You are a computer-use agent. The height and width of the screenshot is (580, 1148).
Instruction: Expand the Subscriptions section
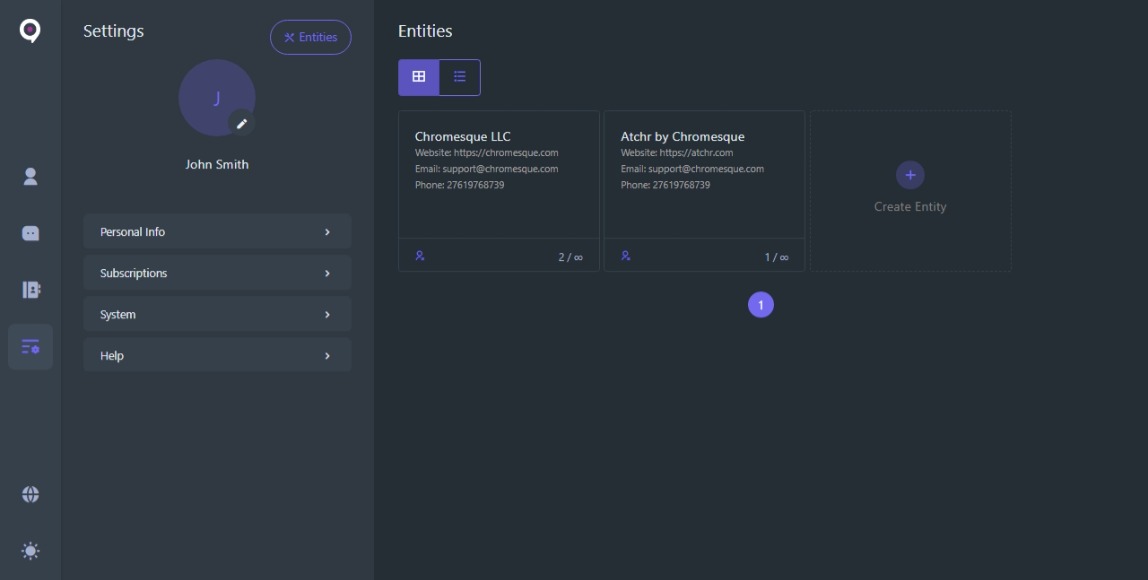217,273
